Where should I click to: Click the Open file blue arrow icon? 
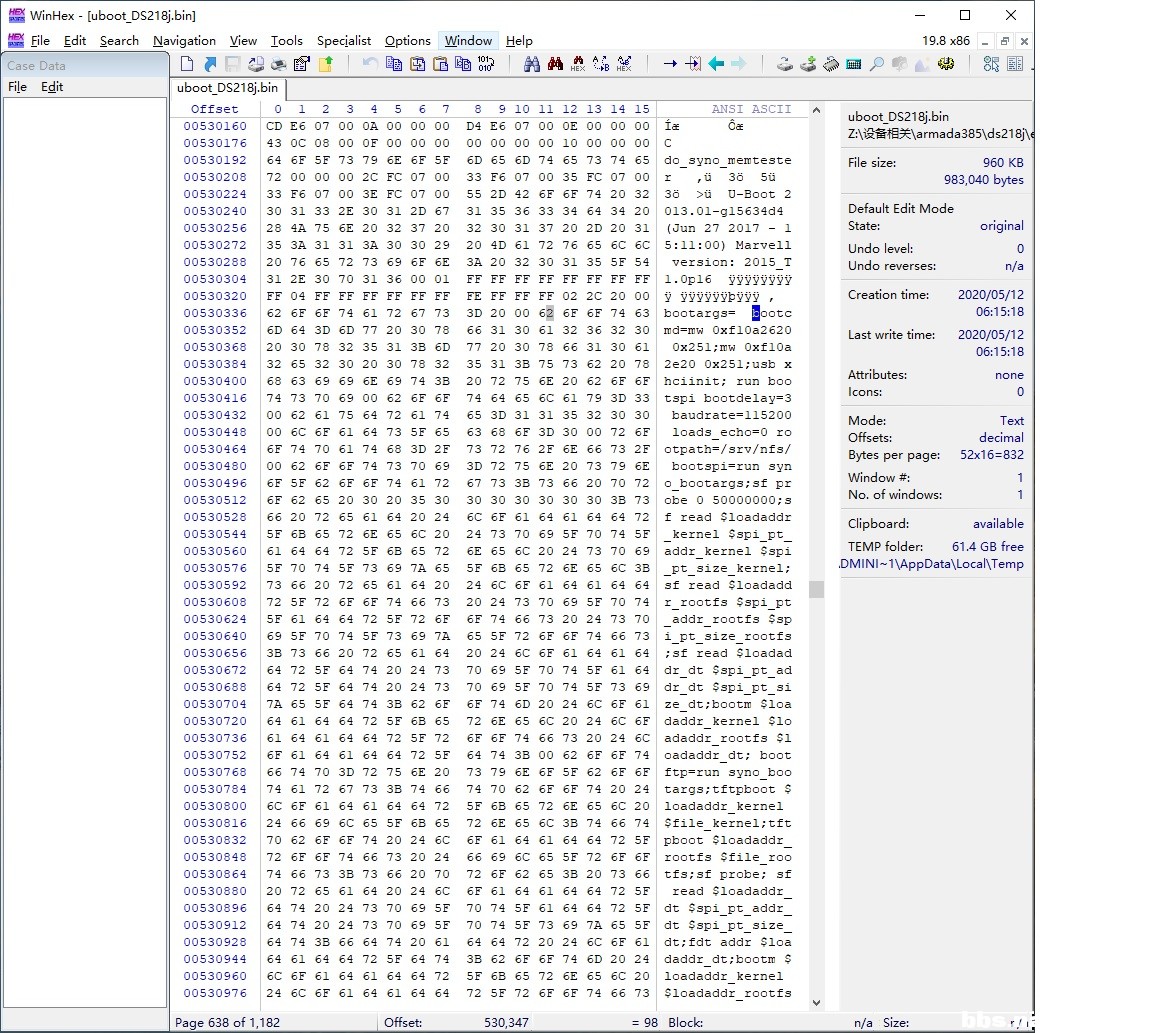(x=210, y=65)
